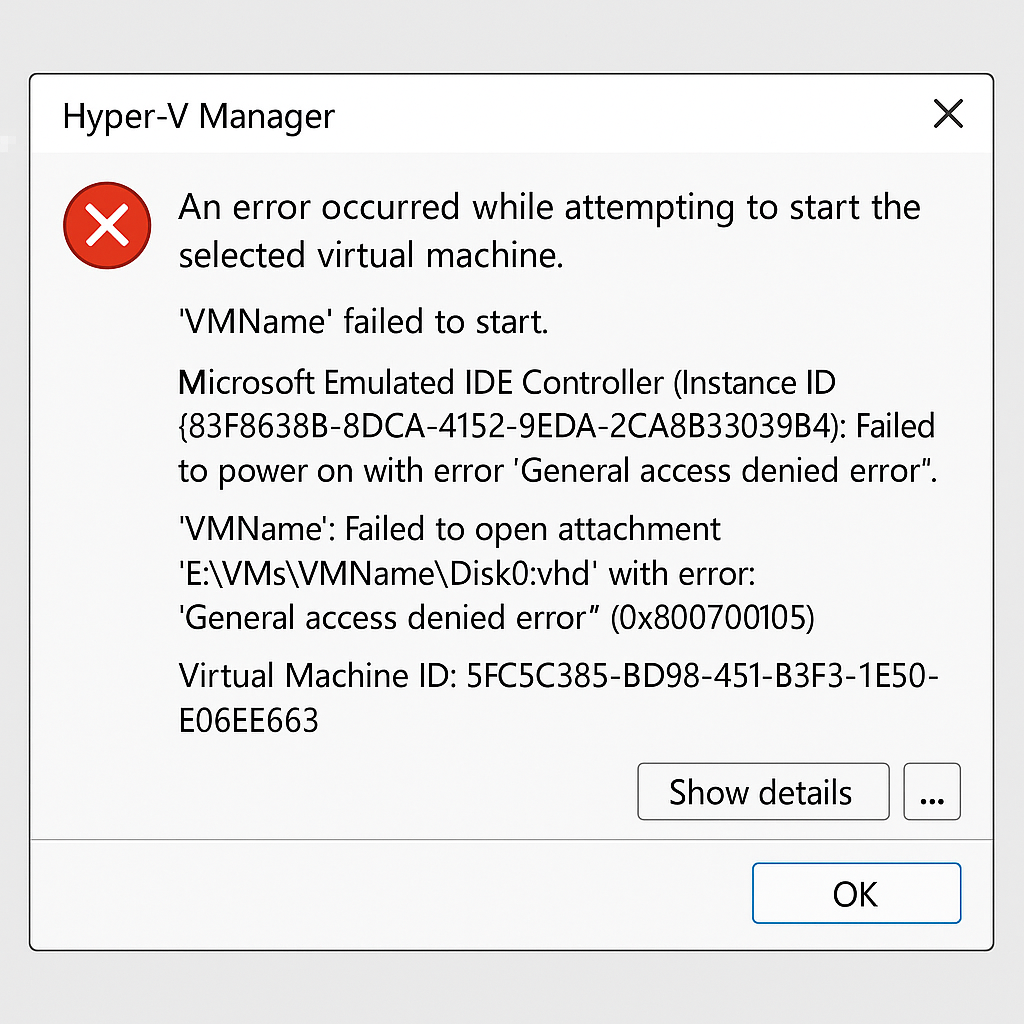
Task: Select the "'VMName' failed to start." message
Action: point(364,322)
